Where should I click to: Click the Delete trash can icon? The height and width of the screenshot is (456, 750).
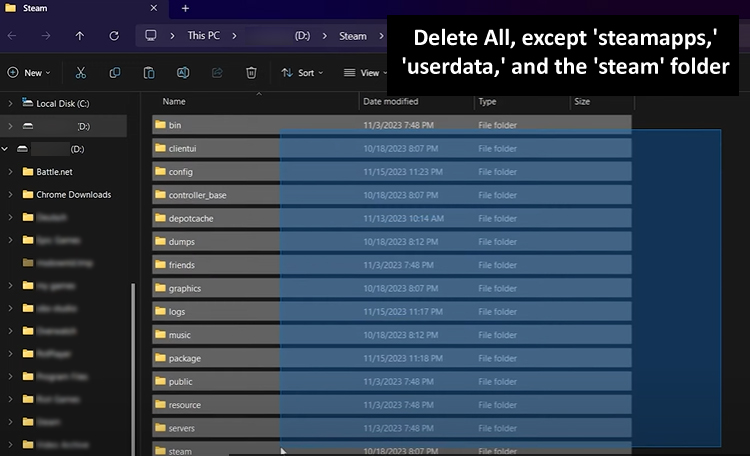click(x=251, y=73)
